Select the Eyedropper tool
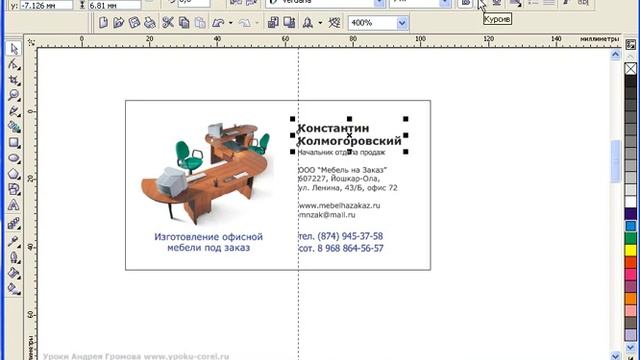The height and width of the screenshot is (360, 640). (x=13, y=241)
